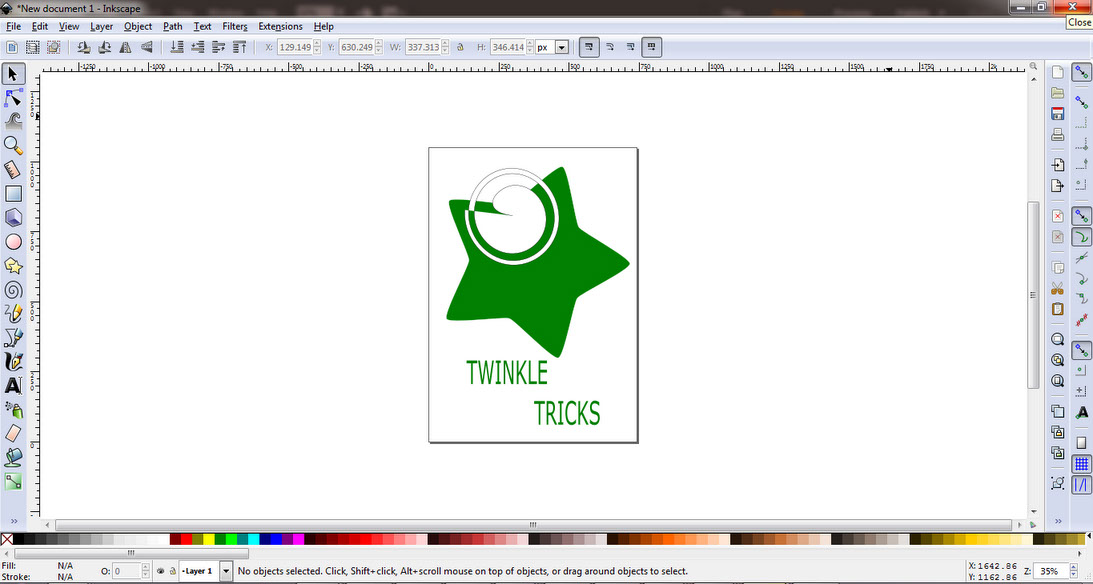
Task: Toggle snap to grids button
Action: coord(1081,463)
